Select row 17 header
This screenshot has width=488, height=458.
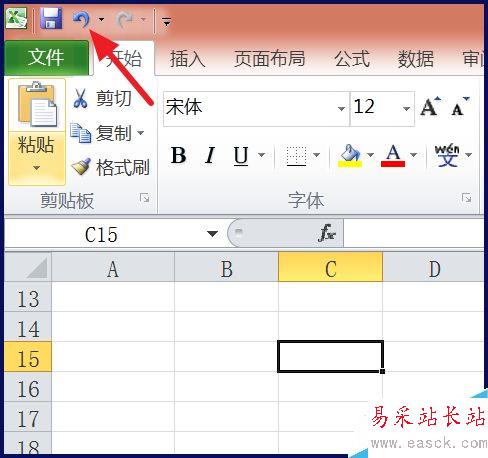click(x=28, y=417)
